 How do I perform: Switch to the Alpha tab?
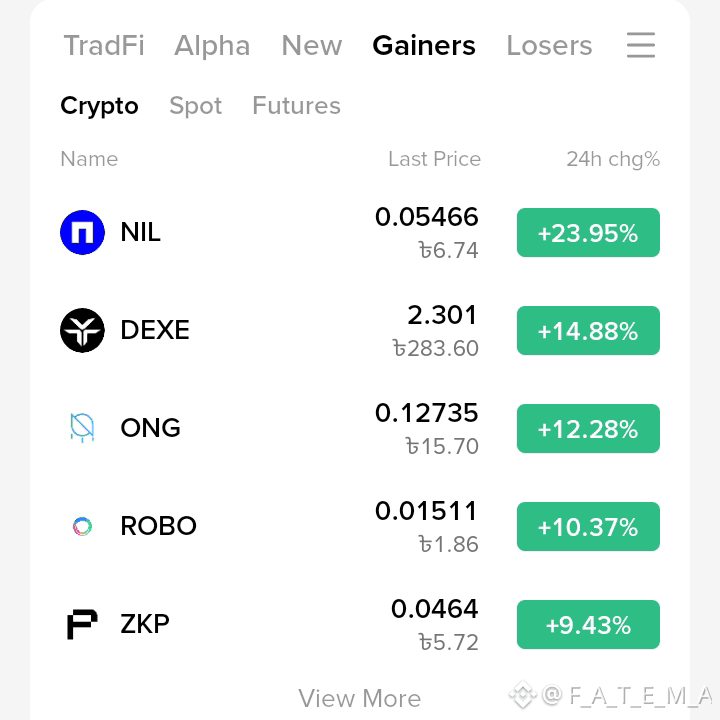pos(212,45)
